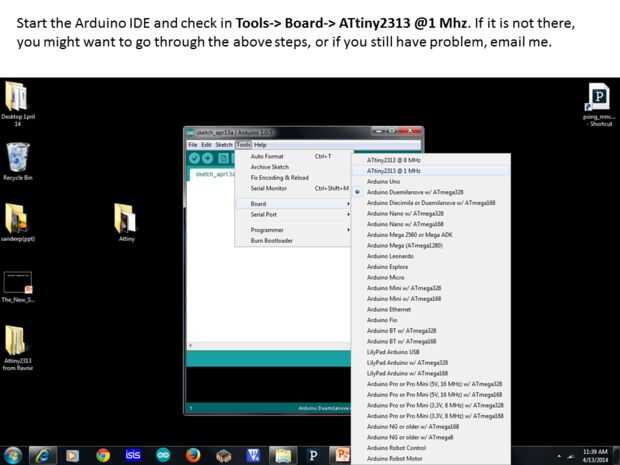Expand the Board submenu
620x465 pixels.
point(293,204)
